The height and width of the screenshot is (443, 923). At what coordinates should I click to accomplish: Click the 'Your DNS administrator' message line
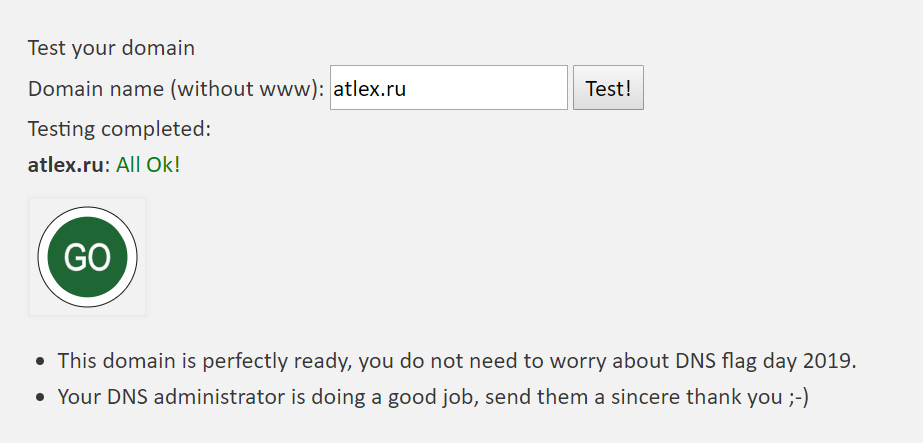click(x=433, y=397)
